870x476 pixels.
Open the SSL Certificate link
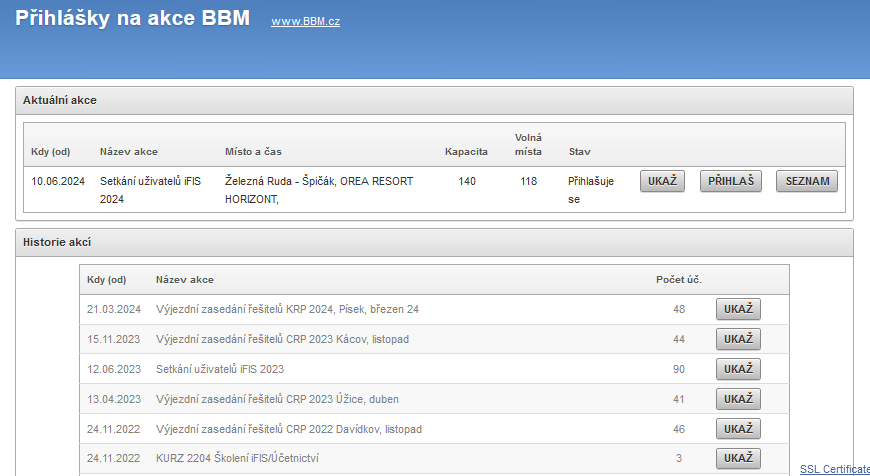[834, 469]
